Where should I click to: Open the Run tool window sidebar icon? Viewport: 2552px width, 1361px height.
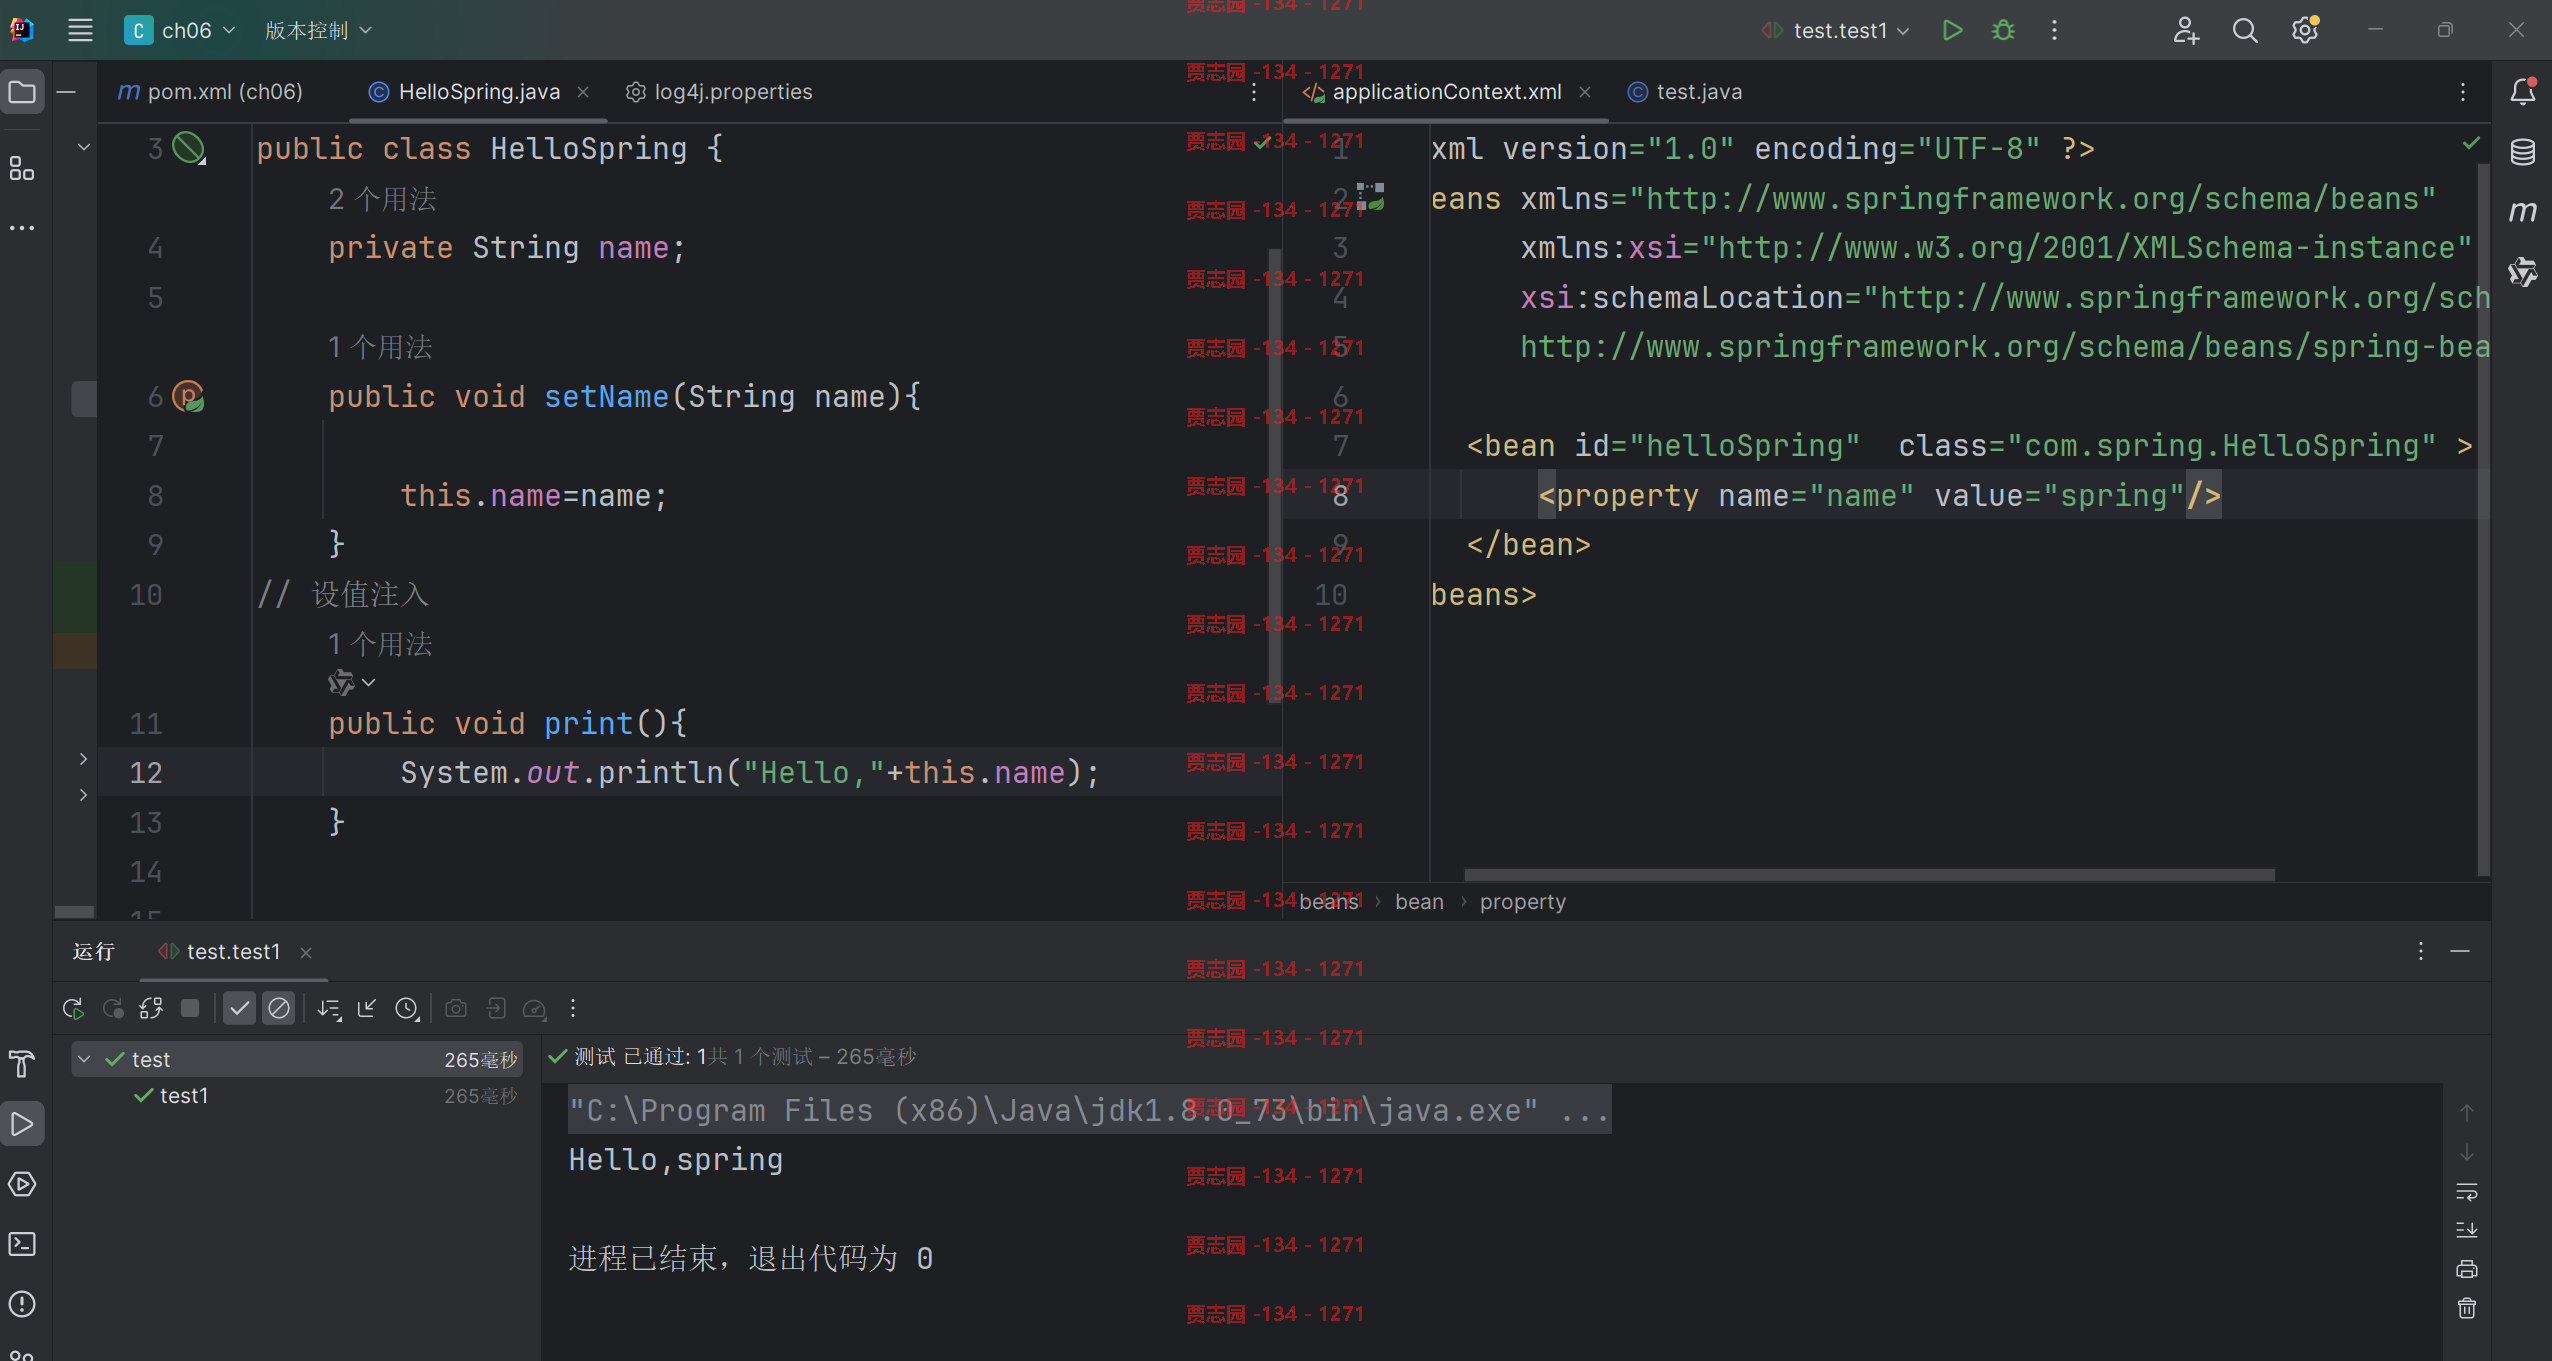coord(22,1124)
